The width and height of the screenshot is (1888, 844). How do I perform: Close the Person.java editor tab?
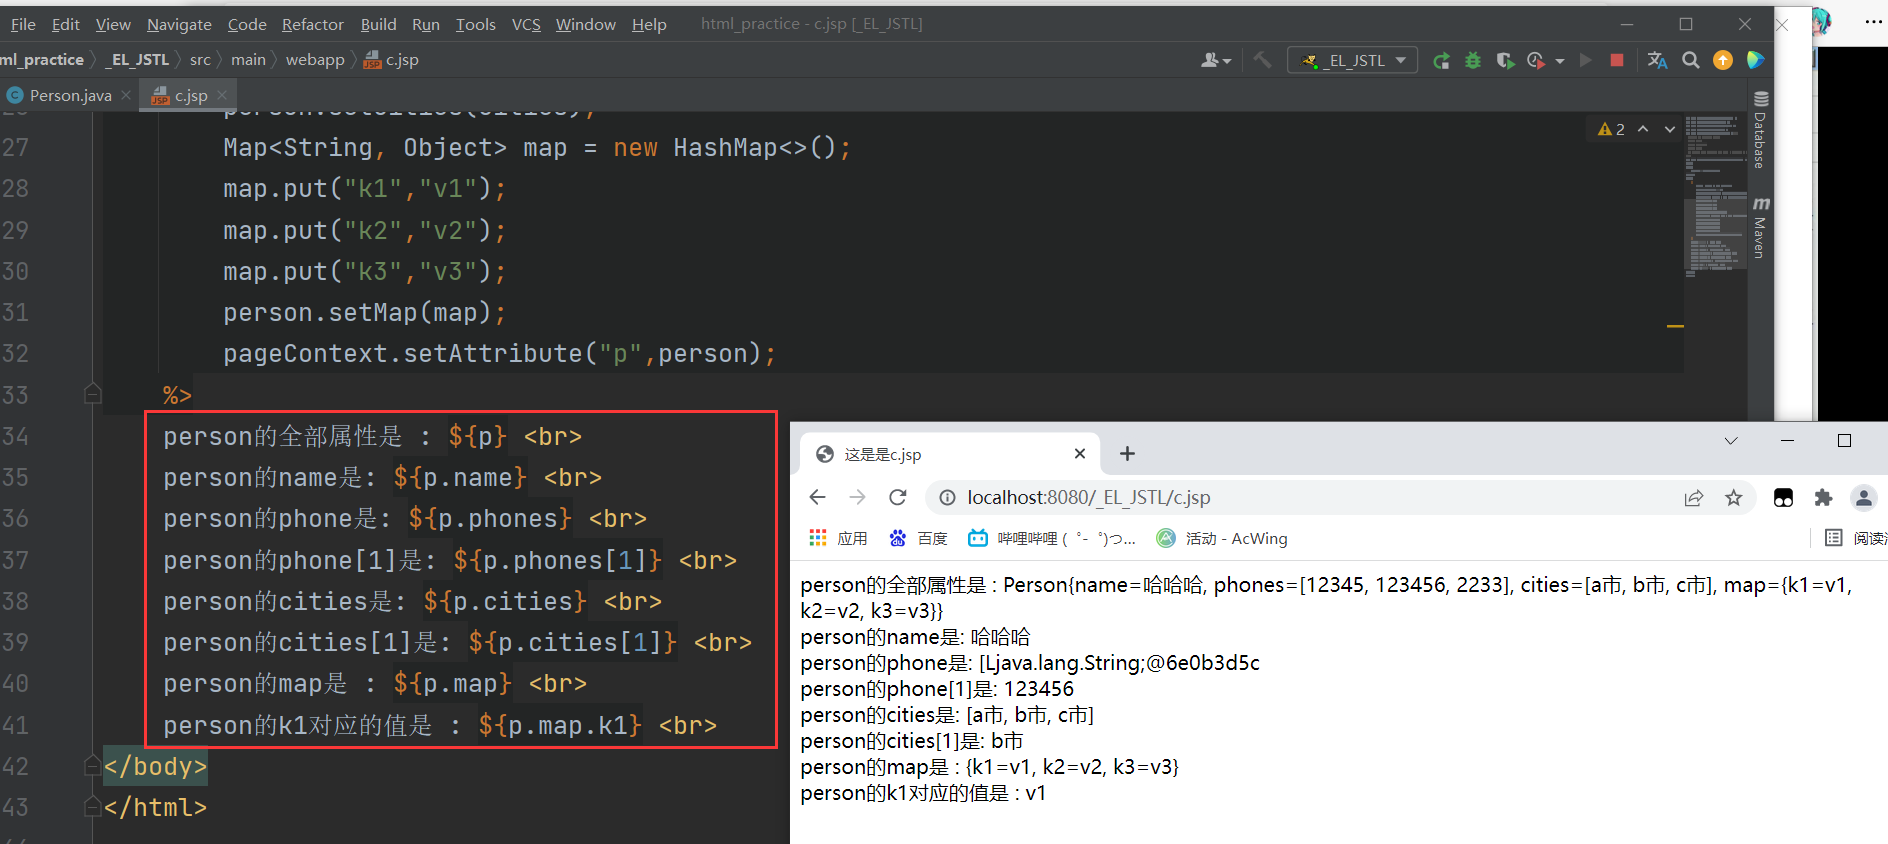(126, 95)
